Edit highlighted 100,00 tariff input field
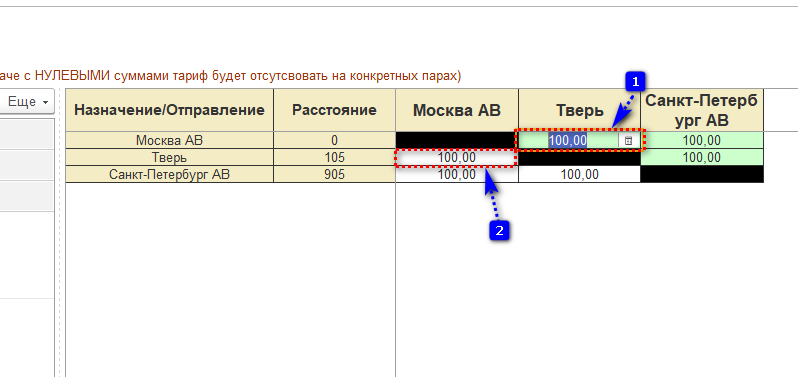798x377 pixels. [569, 140]
